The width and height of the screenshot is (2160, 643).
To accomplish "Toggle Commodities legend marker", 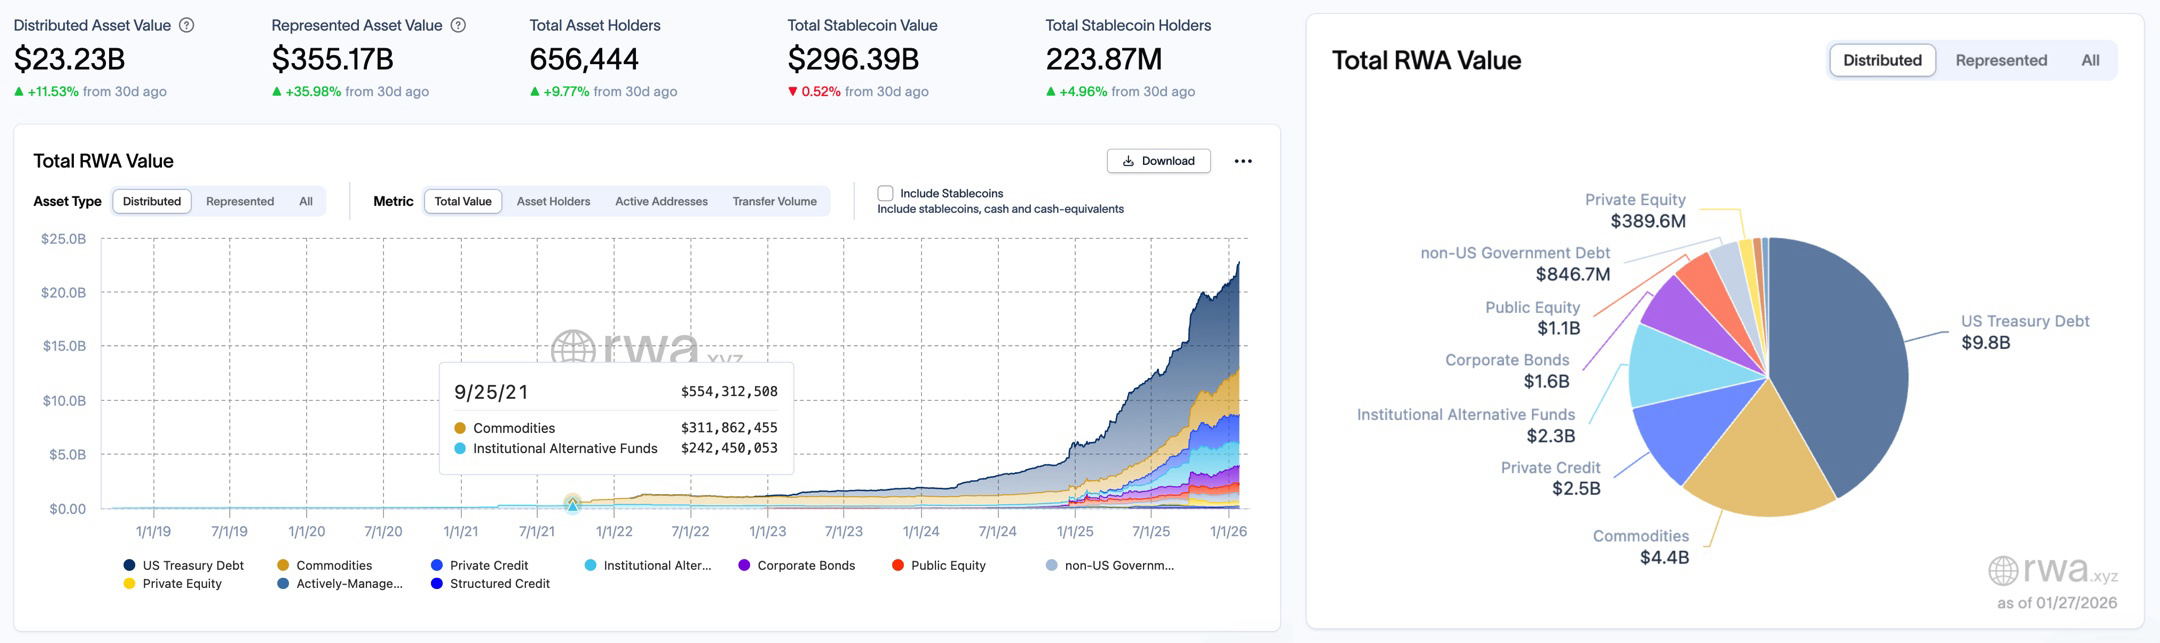I will 283,565.
